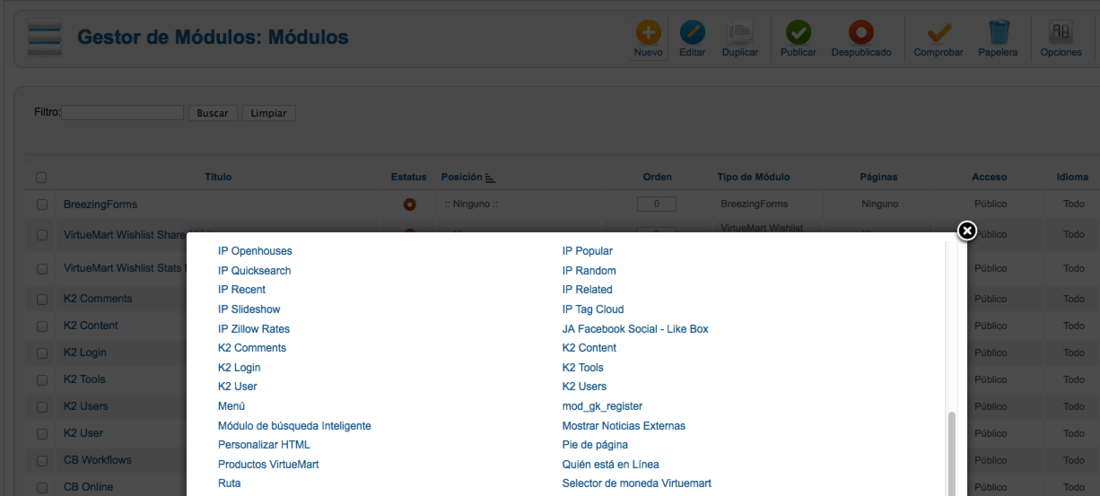This screenshot has height=496, width=1100.
Task: Select Selector de moneda Virtuemart
Action: pyautogui.click(x=637, y=483)
